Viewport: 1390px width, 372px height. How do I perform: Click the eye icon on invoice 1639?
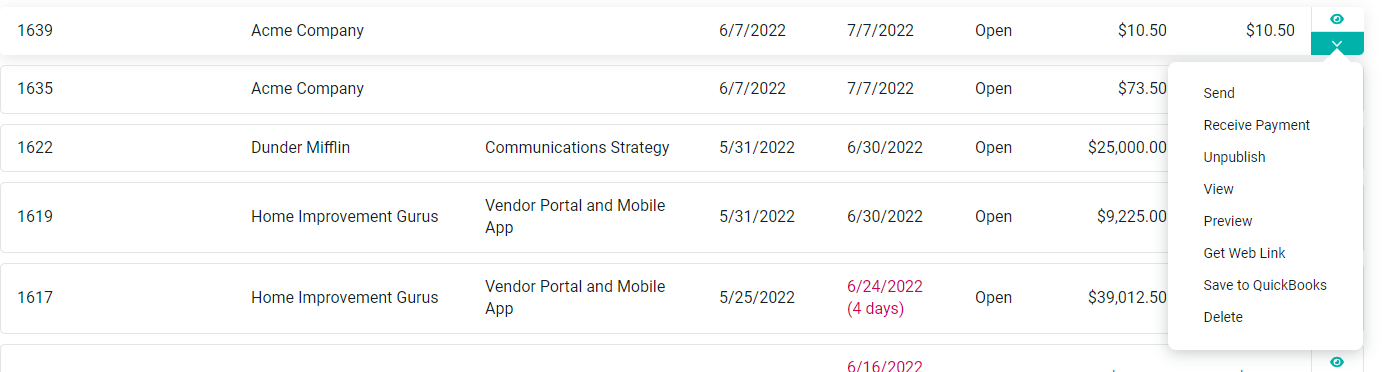[1337, 19]
